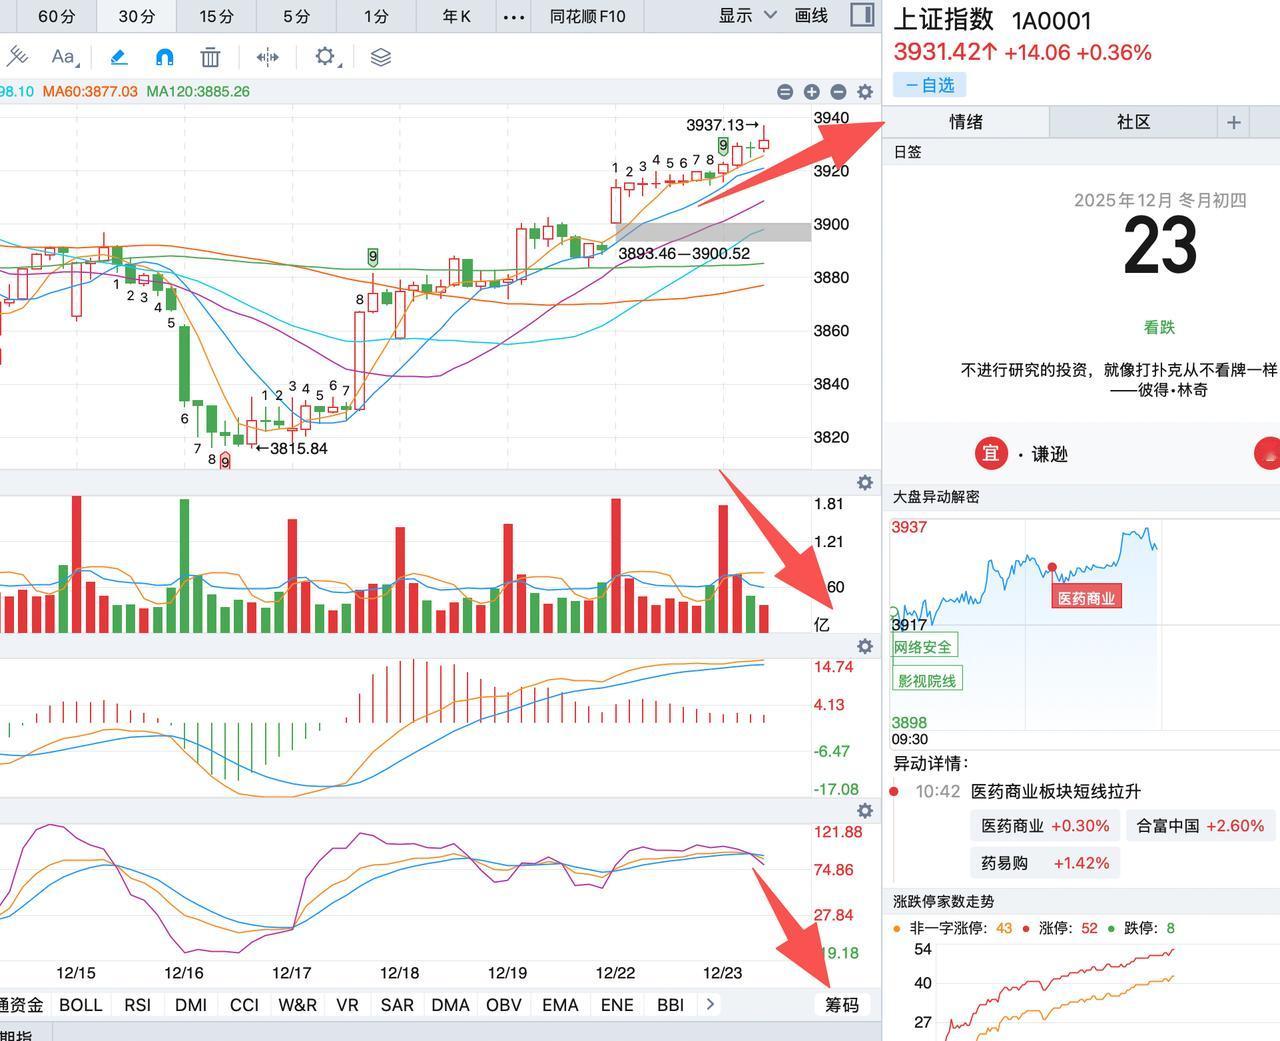1280x1041 pixels.
Task: Expand more indicators with the arrow
Action: coord(710,1005)
